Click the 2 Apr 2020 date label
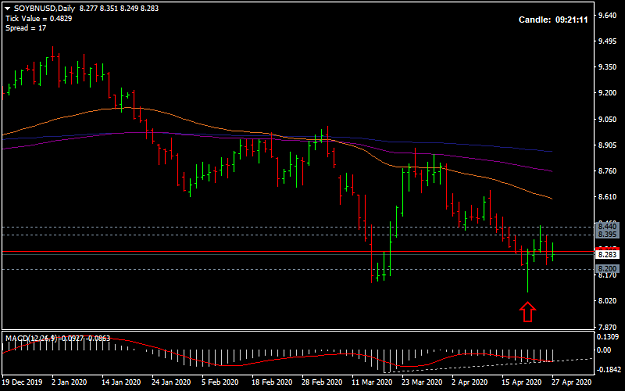The image size is (625, 391). click(470, 382)
